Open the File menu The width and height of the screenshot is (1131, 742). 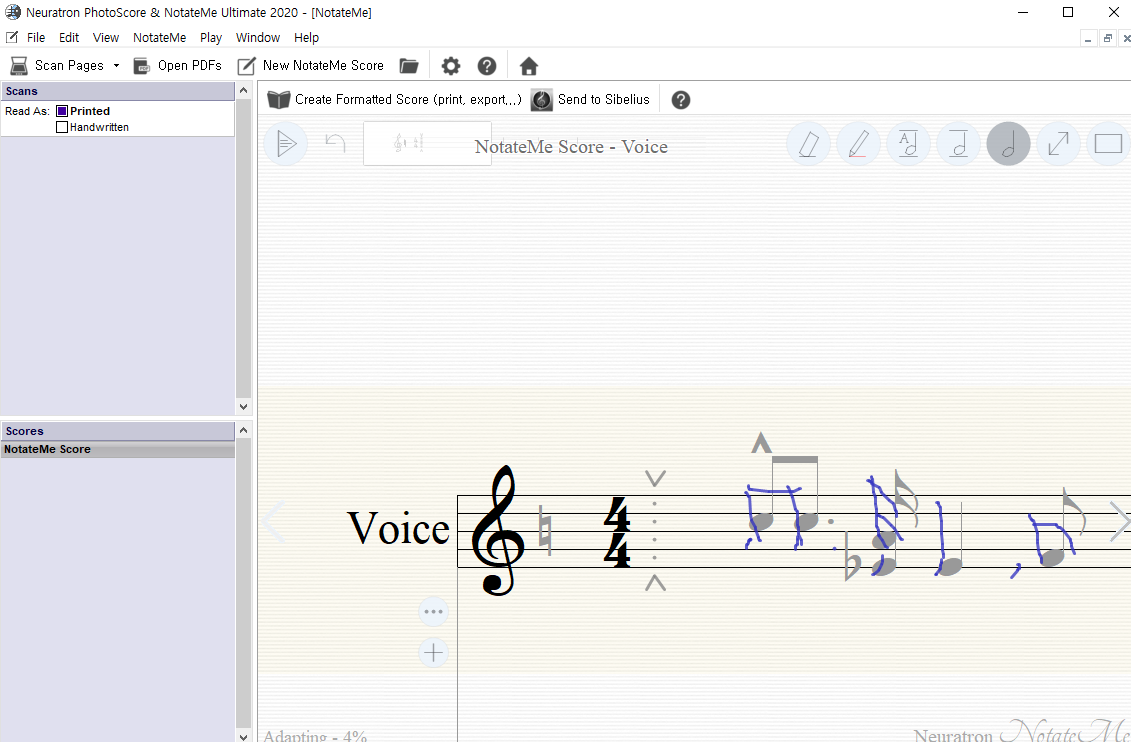tap(36, 37)
